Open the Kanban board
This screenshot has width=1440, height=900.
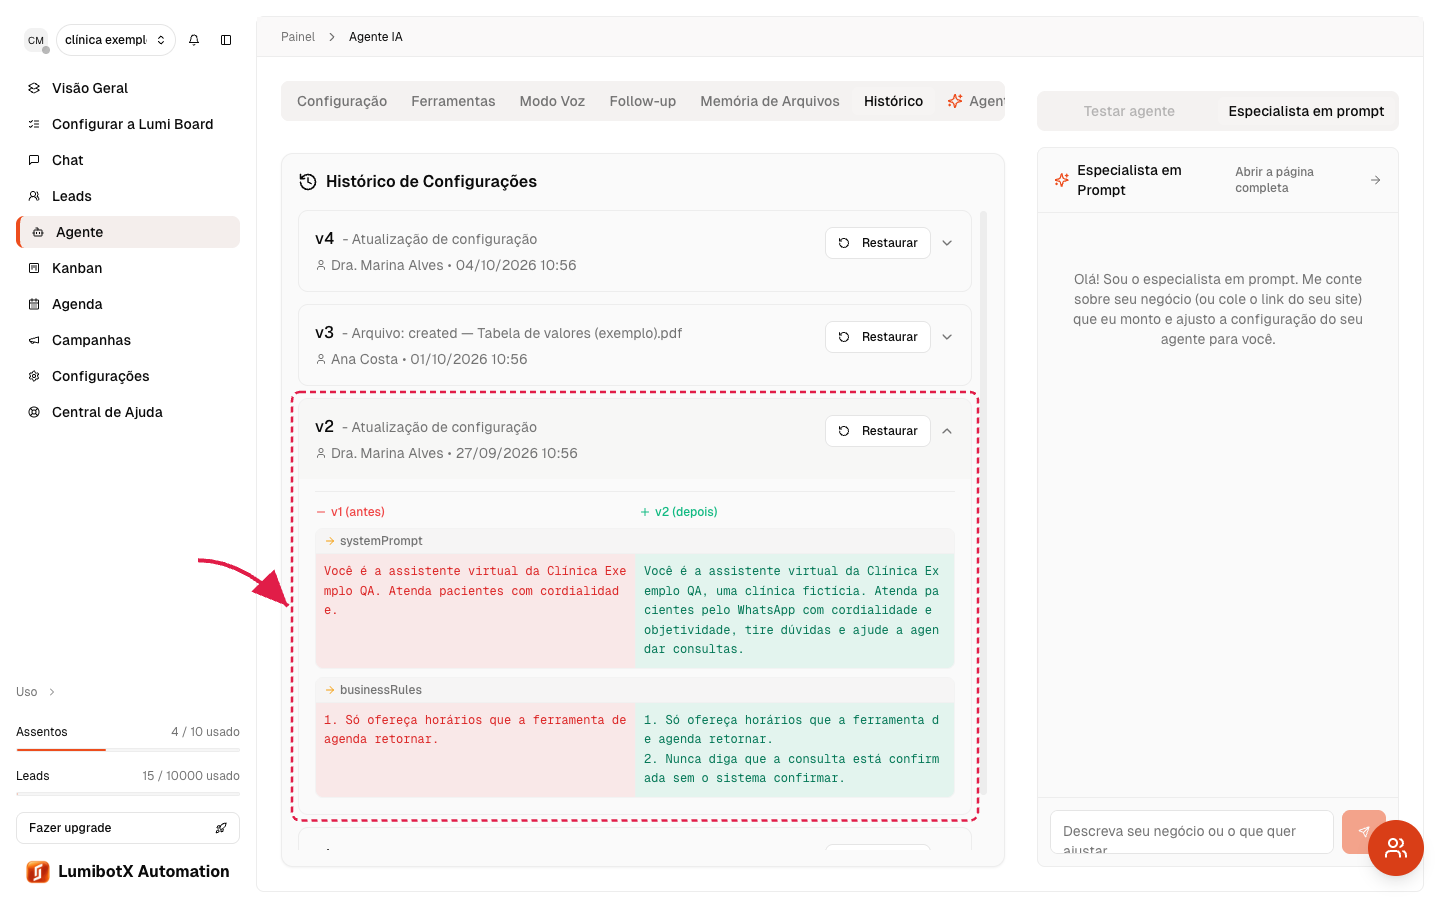[128, 268]
